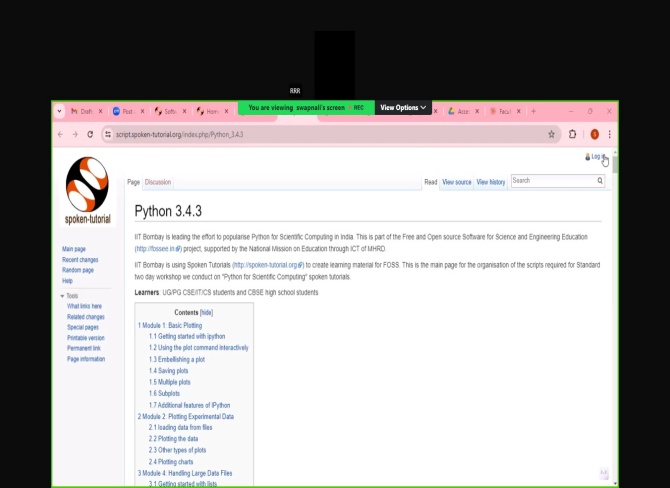Open the red profile avatar icon
The image size is (670, 488).
pos(594,134)
